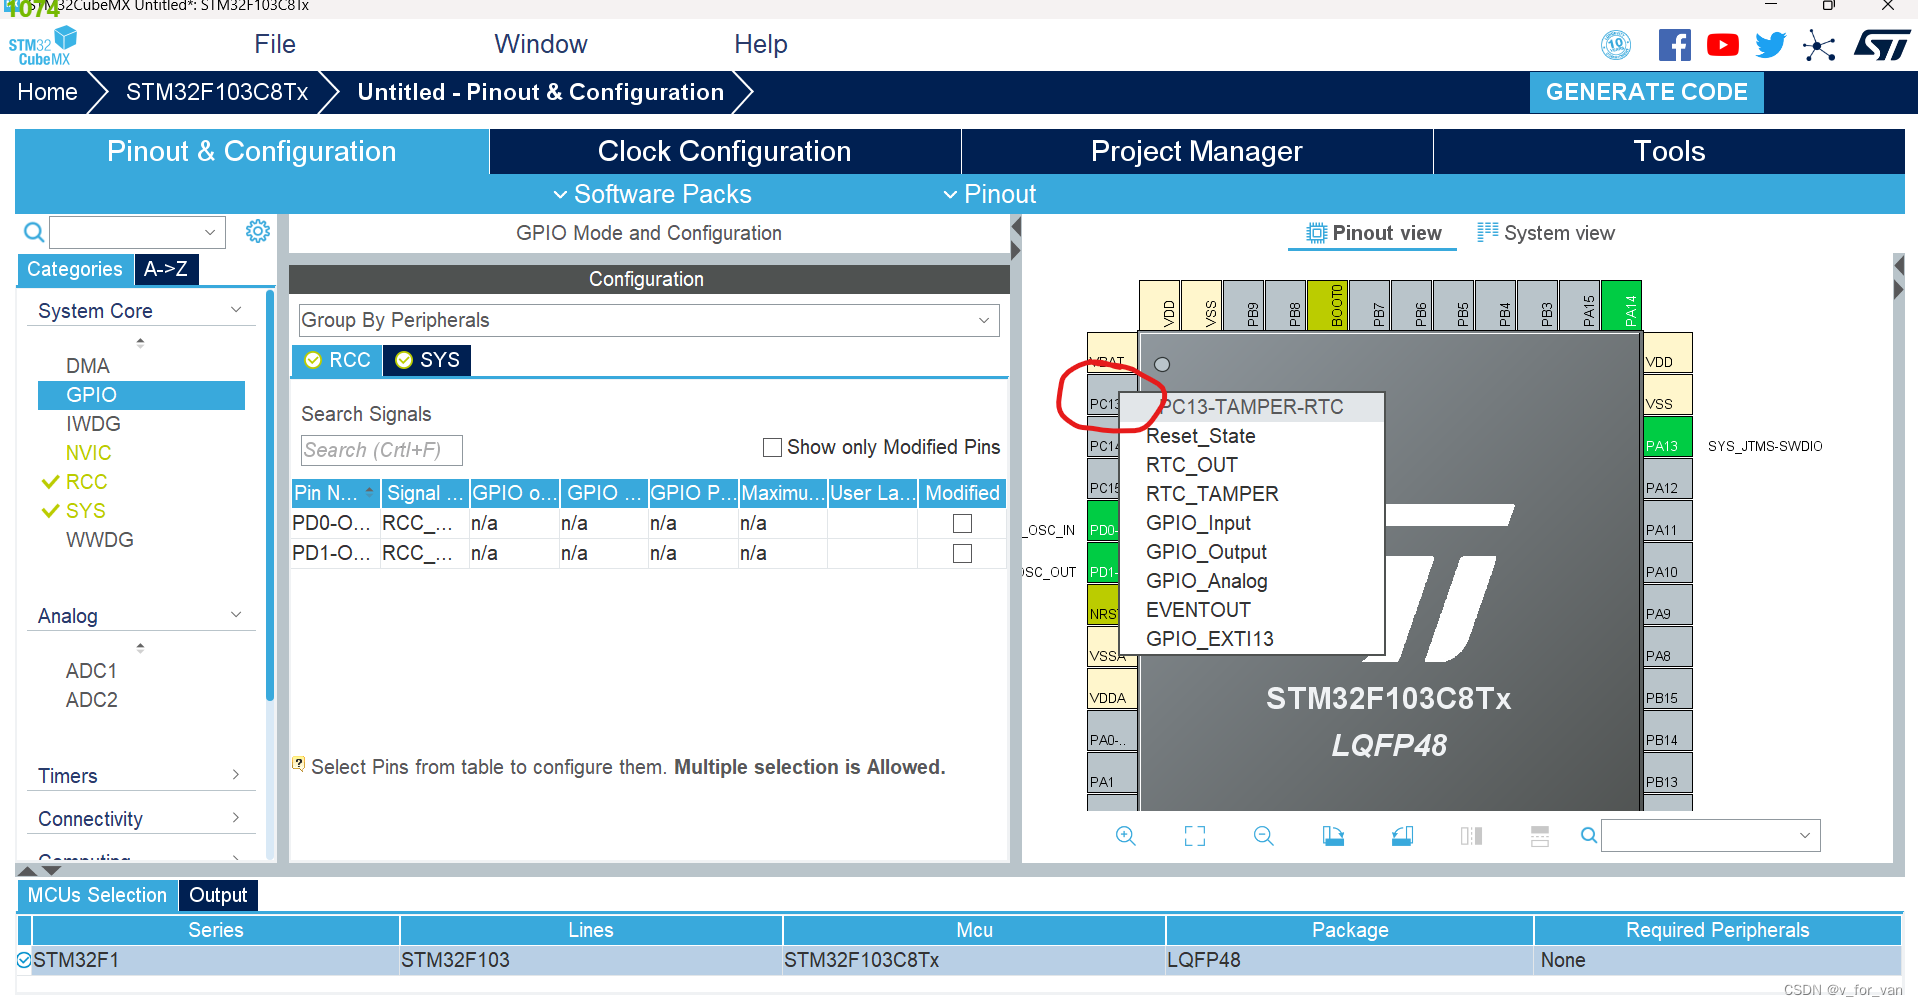
Task: Click the horizontal flip view icon
Action: point(1471,836)
